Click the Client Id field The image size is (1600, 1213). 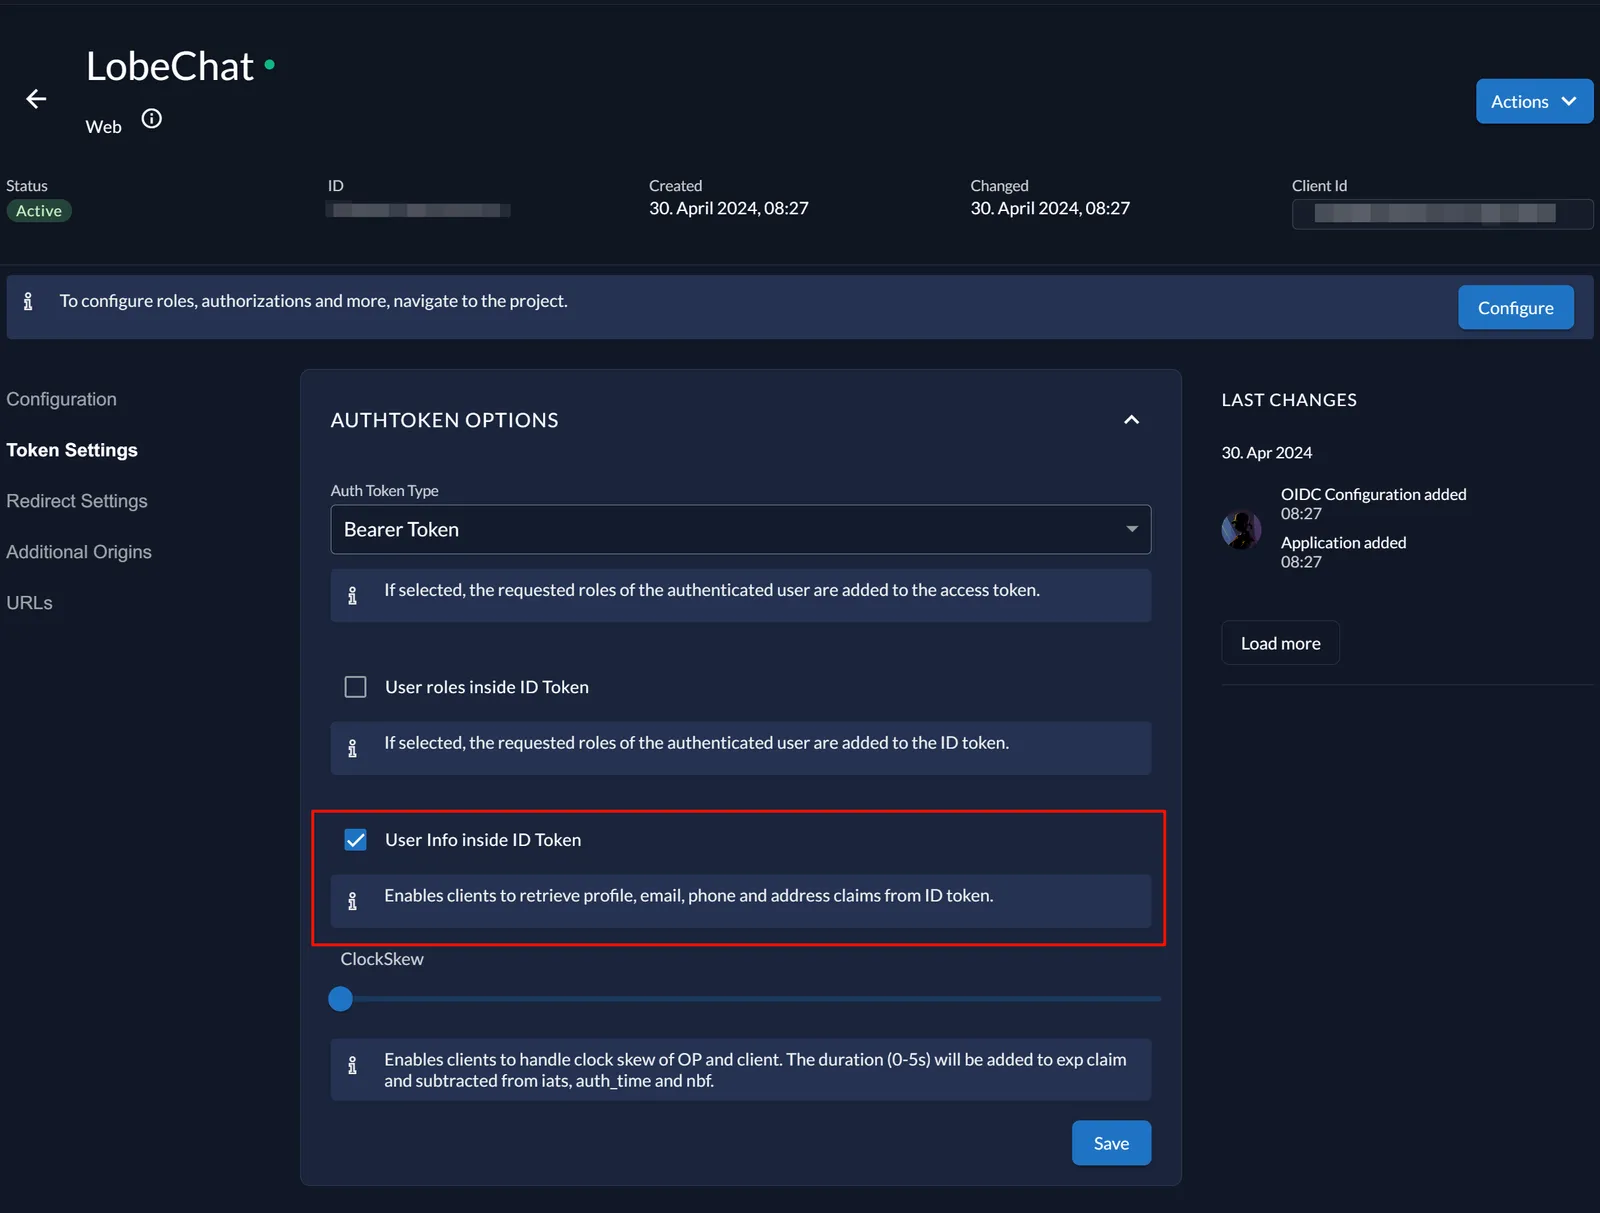click(x=1442, y=214)
